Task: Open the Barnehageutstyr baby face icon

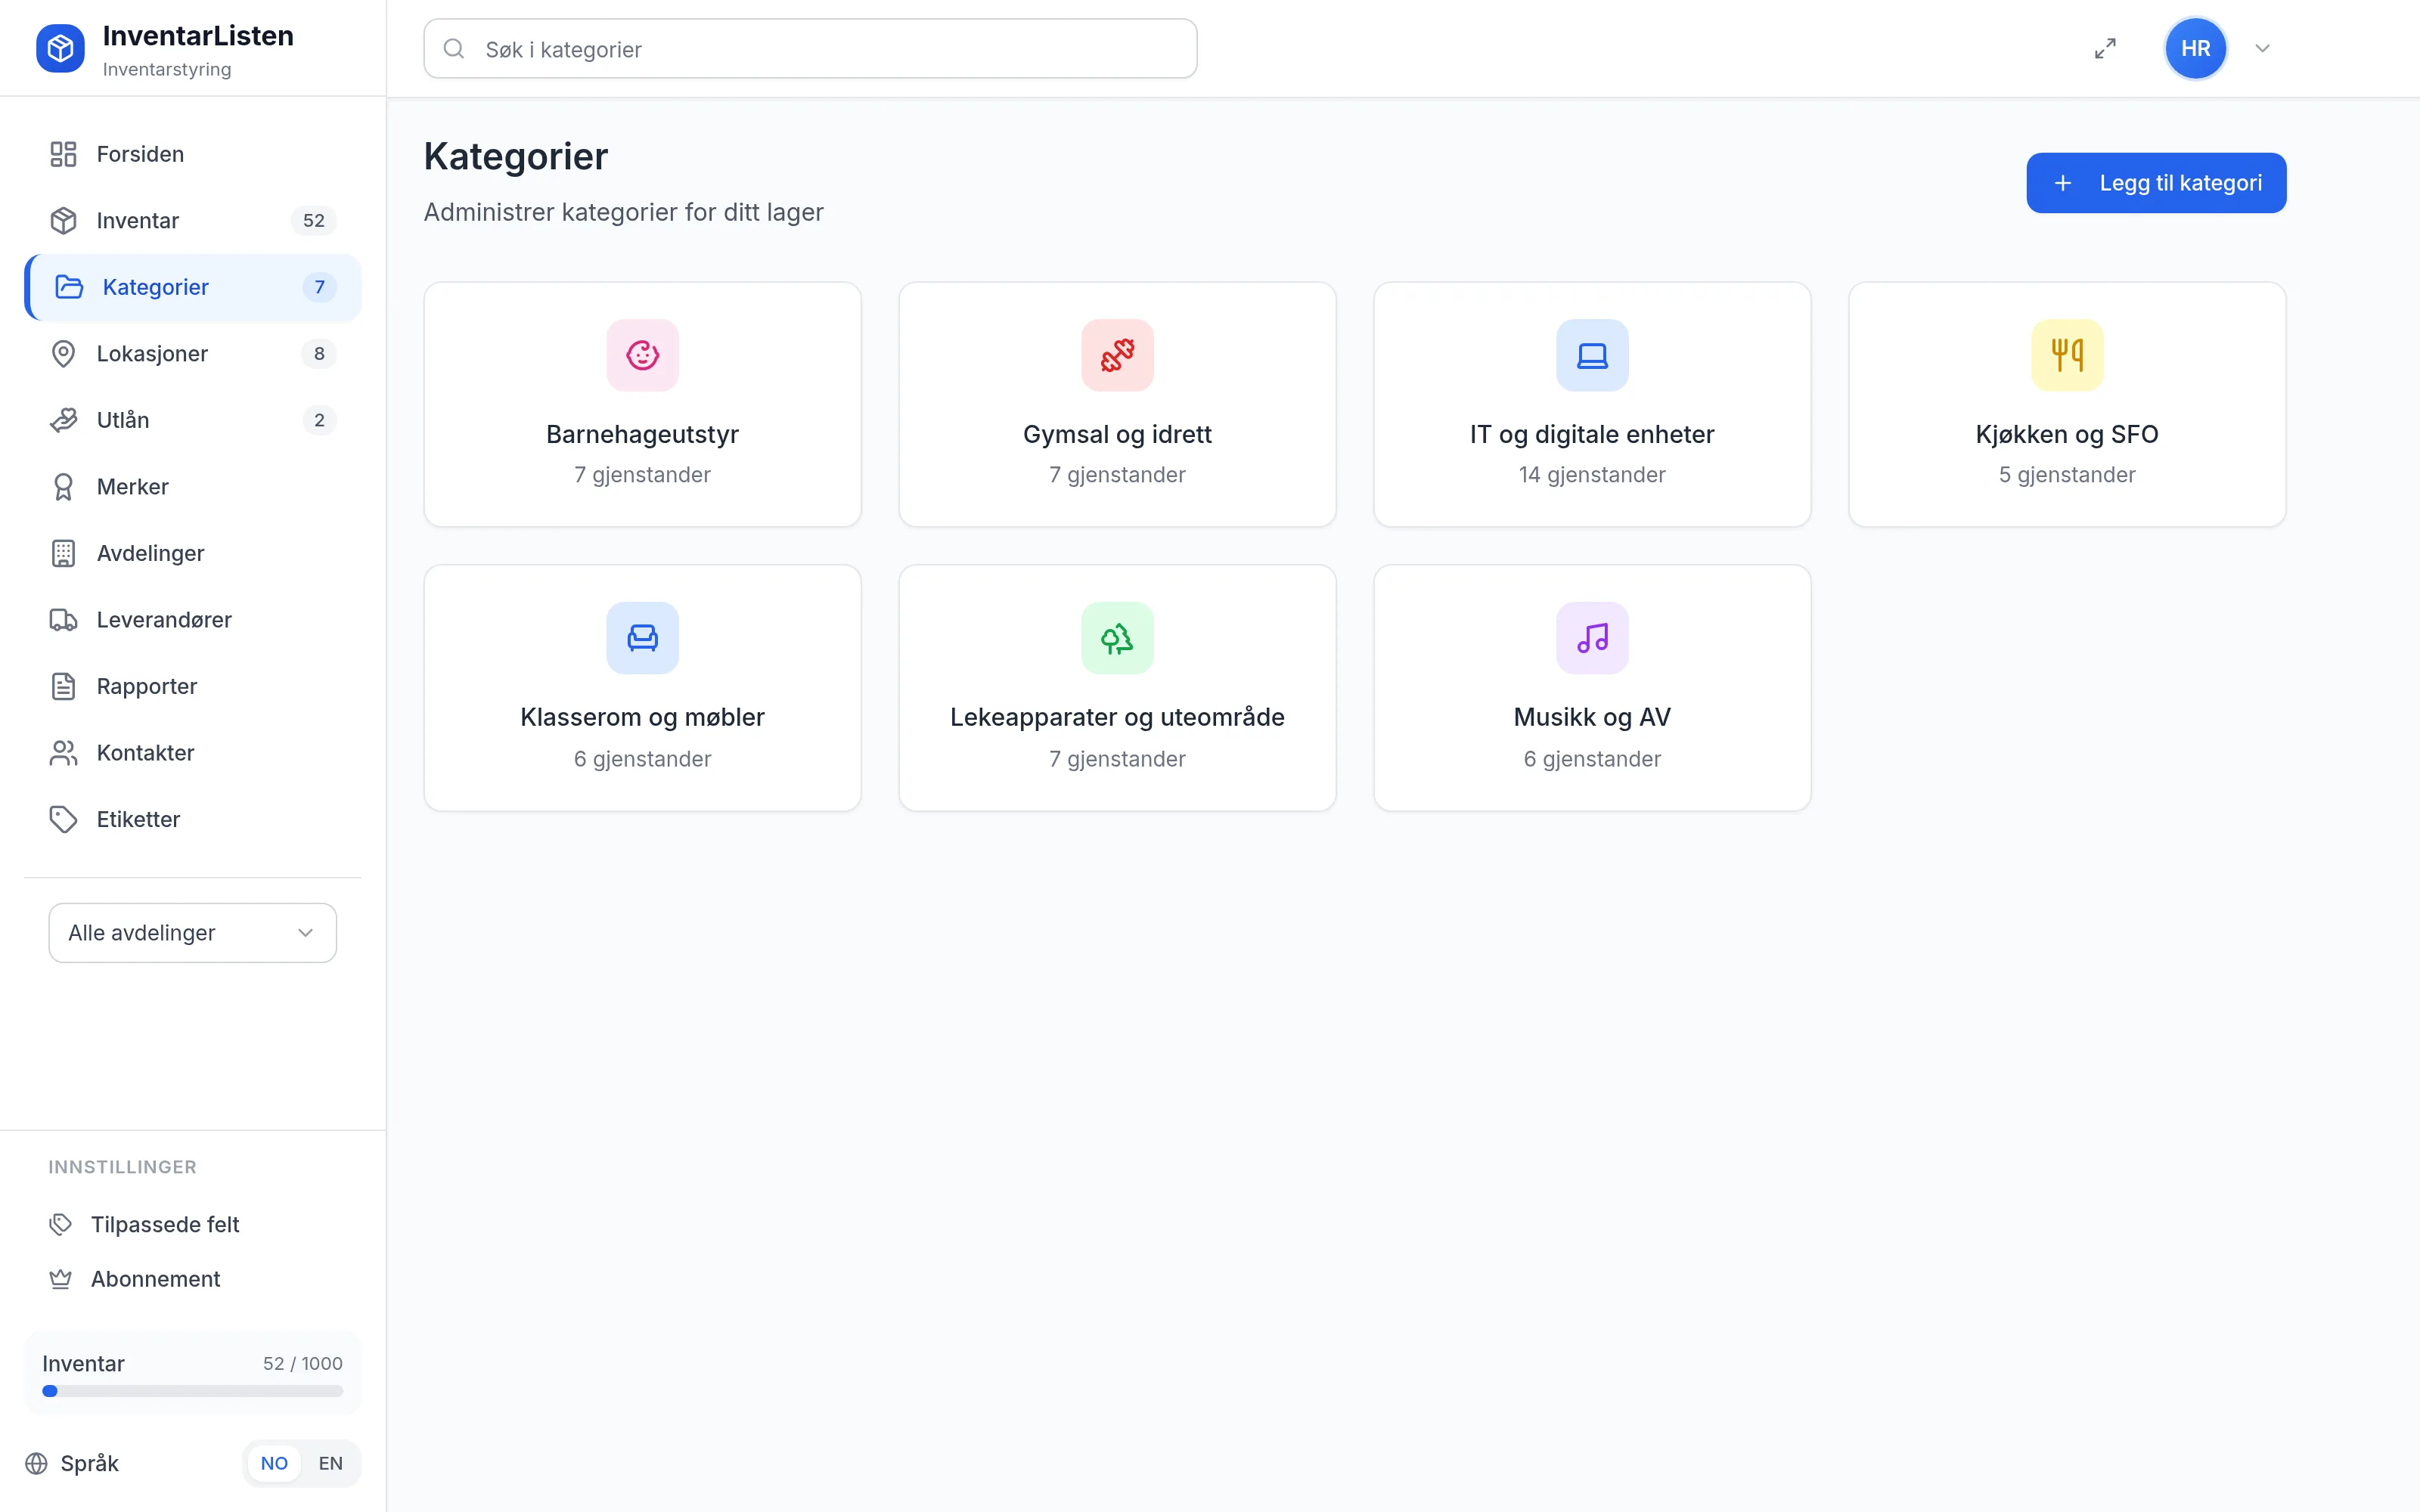Action: (x=642, y=355)
